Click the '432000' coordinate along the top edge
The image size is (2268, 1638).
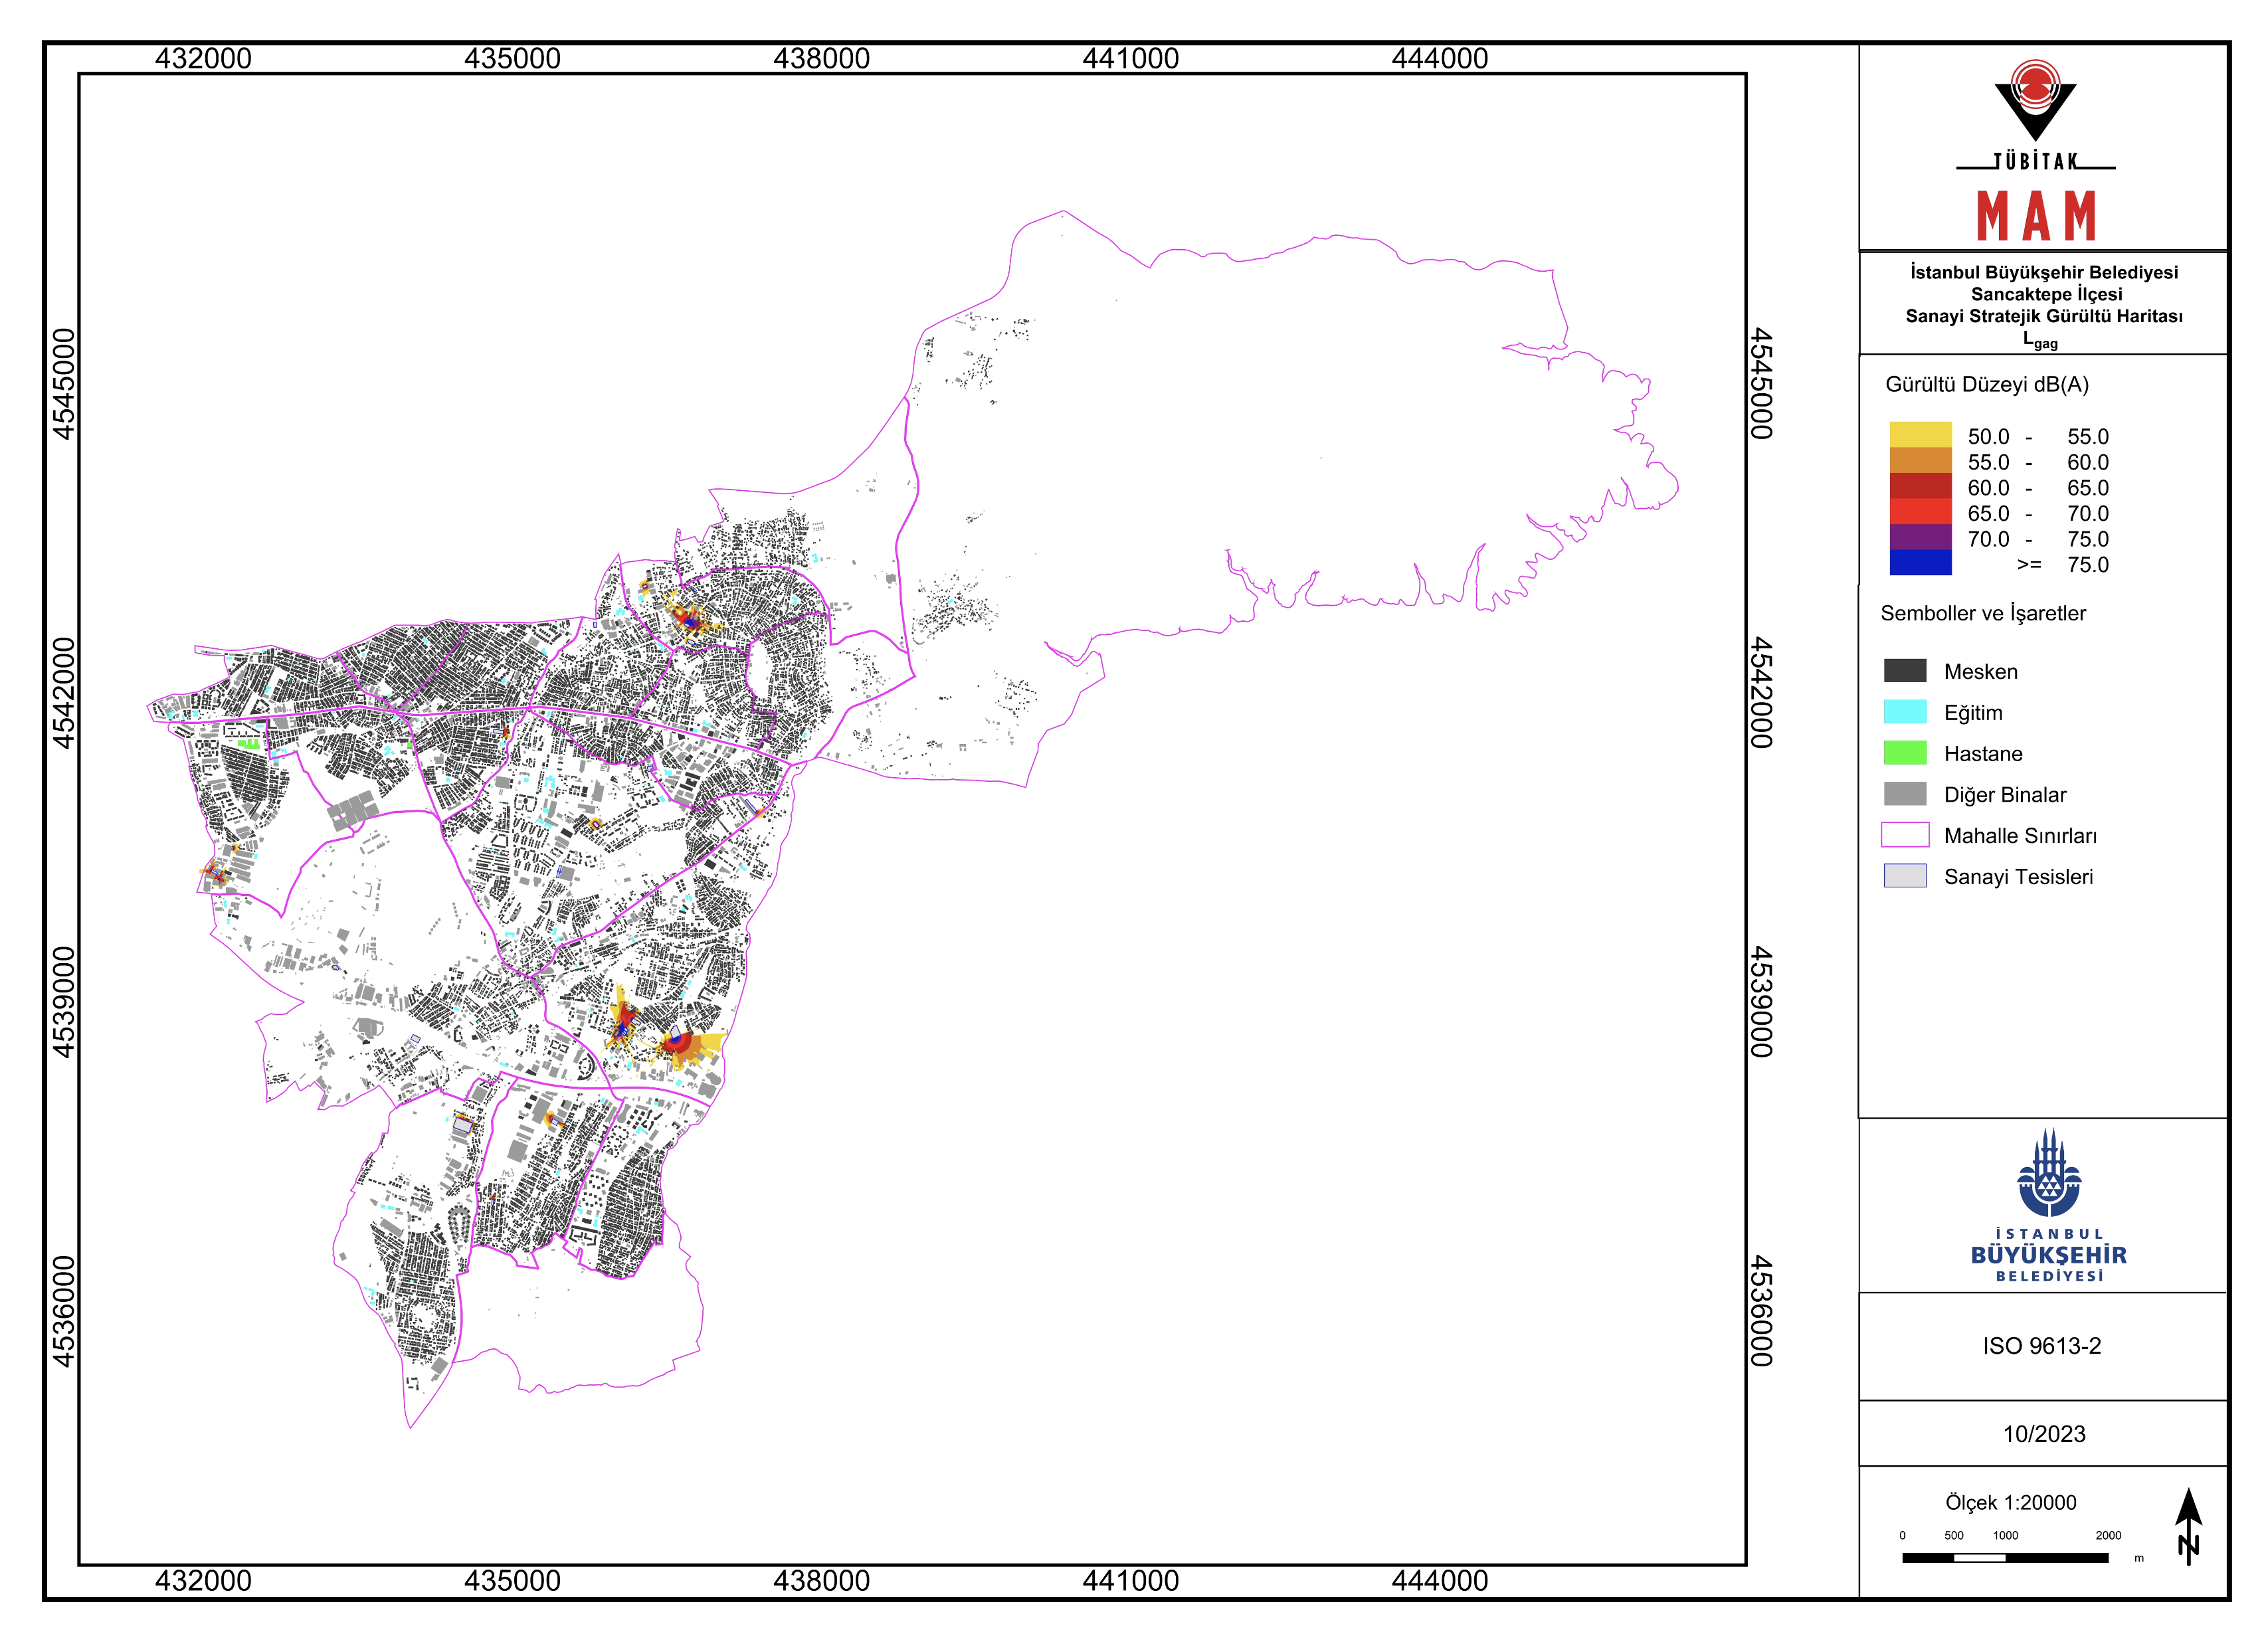click(x=203, y=58)
